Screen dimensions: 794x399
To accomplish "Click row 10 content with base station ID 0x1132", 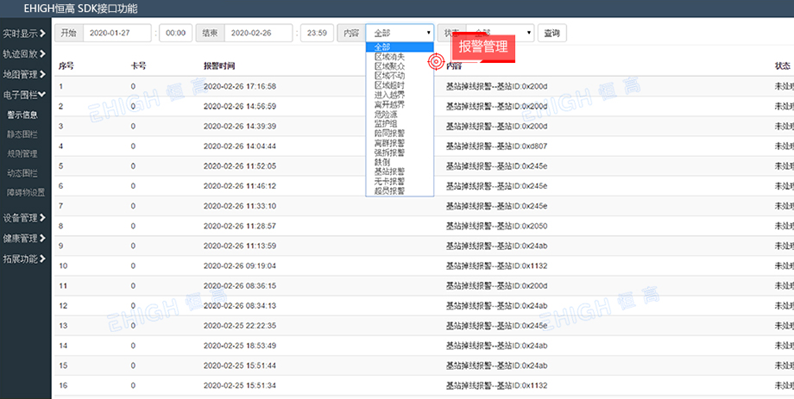I will [497, 266].
